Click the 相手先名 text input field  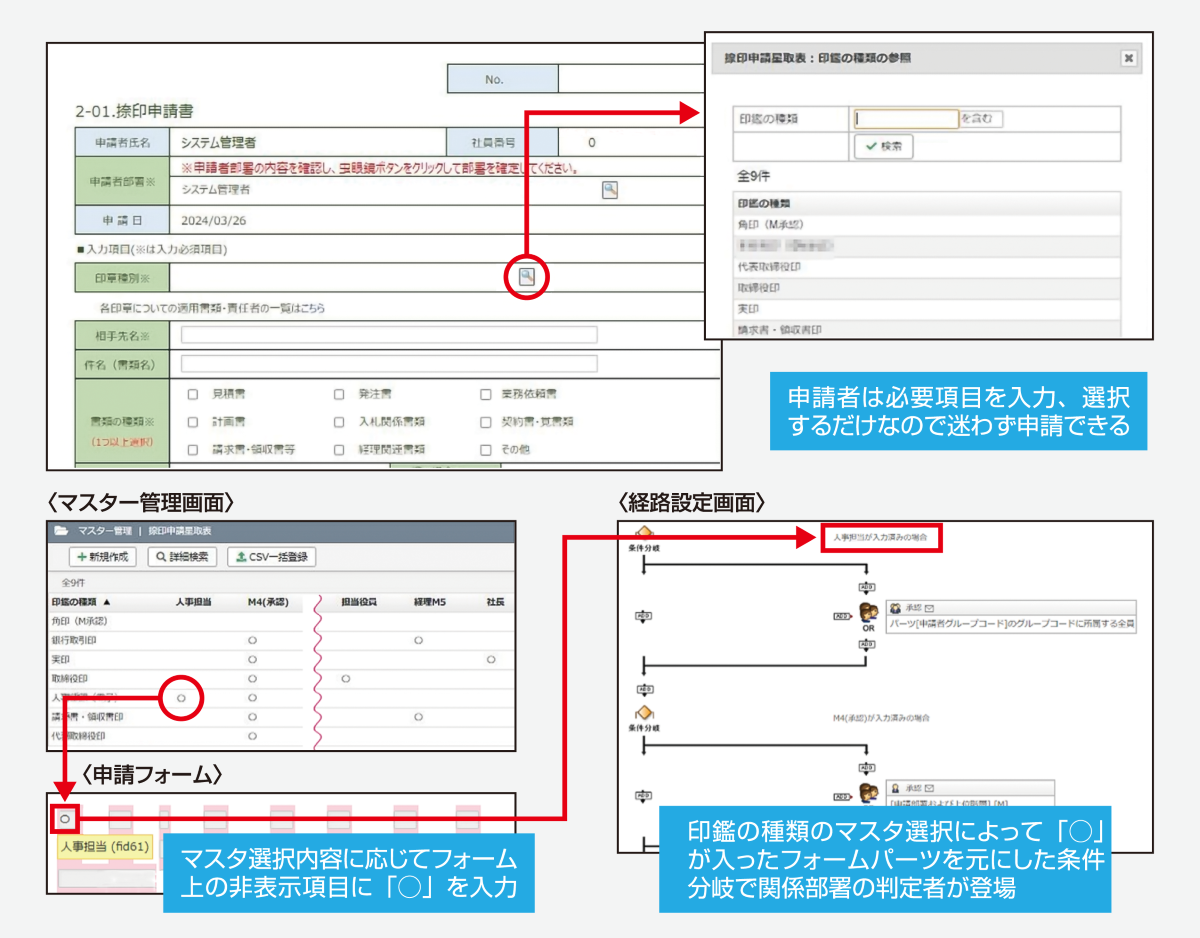coord(388,335)
